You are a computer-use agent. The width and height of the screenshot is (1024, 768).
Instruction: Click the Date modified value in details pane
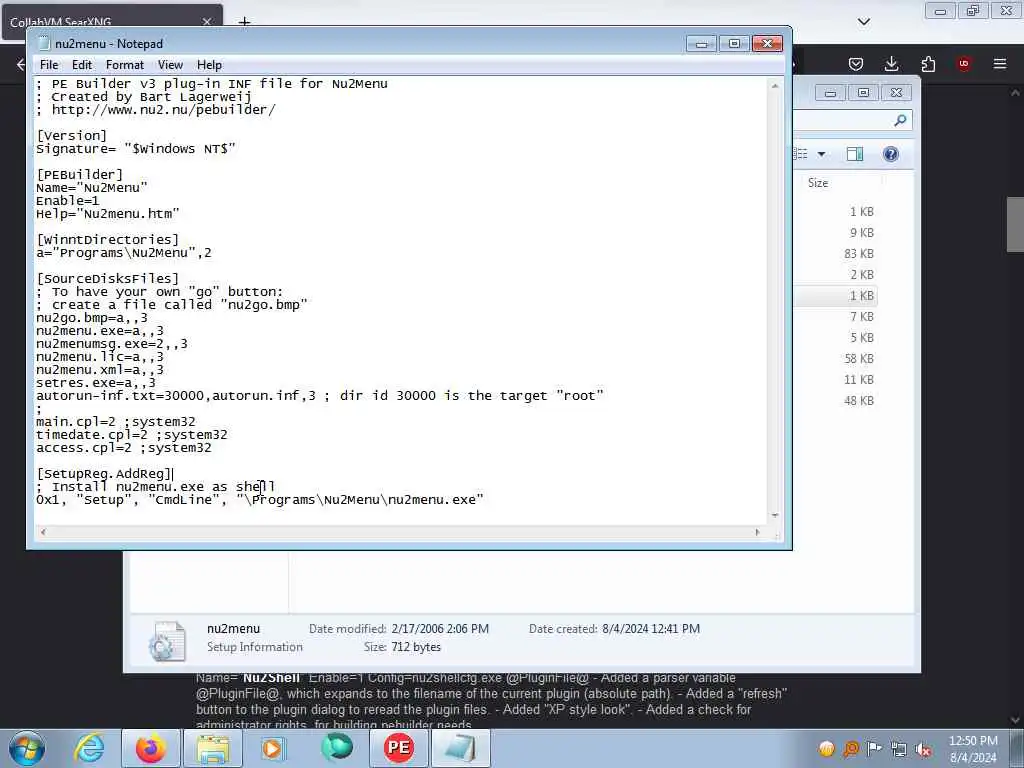440,628
